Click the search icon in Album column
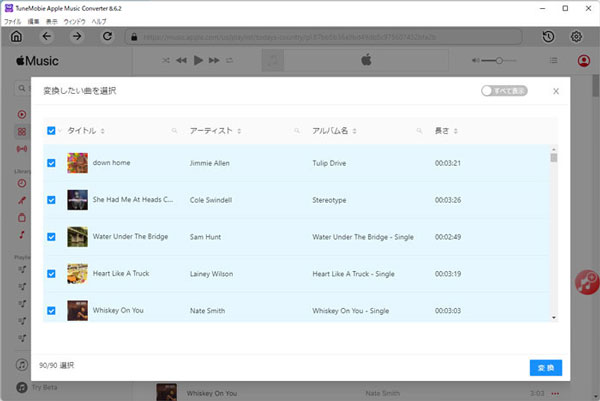Image resolution: width=600 pixels, height=401 pixels. click(x=419, y=131)
